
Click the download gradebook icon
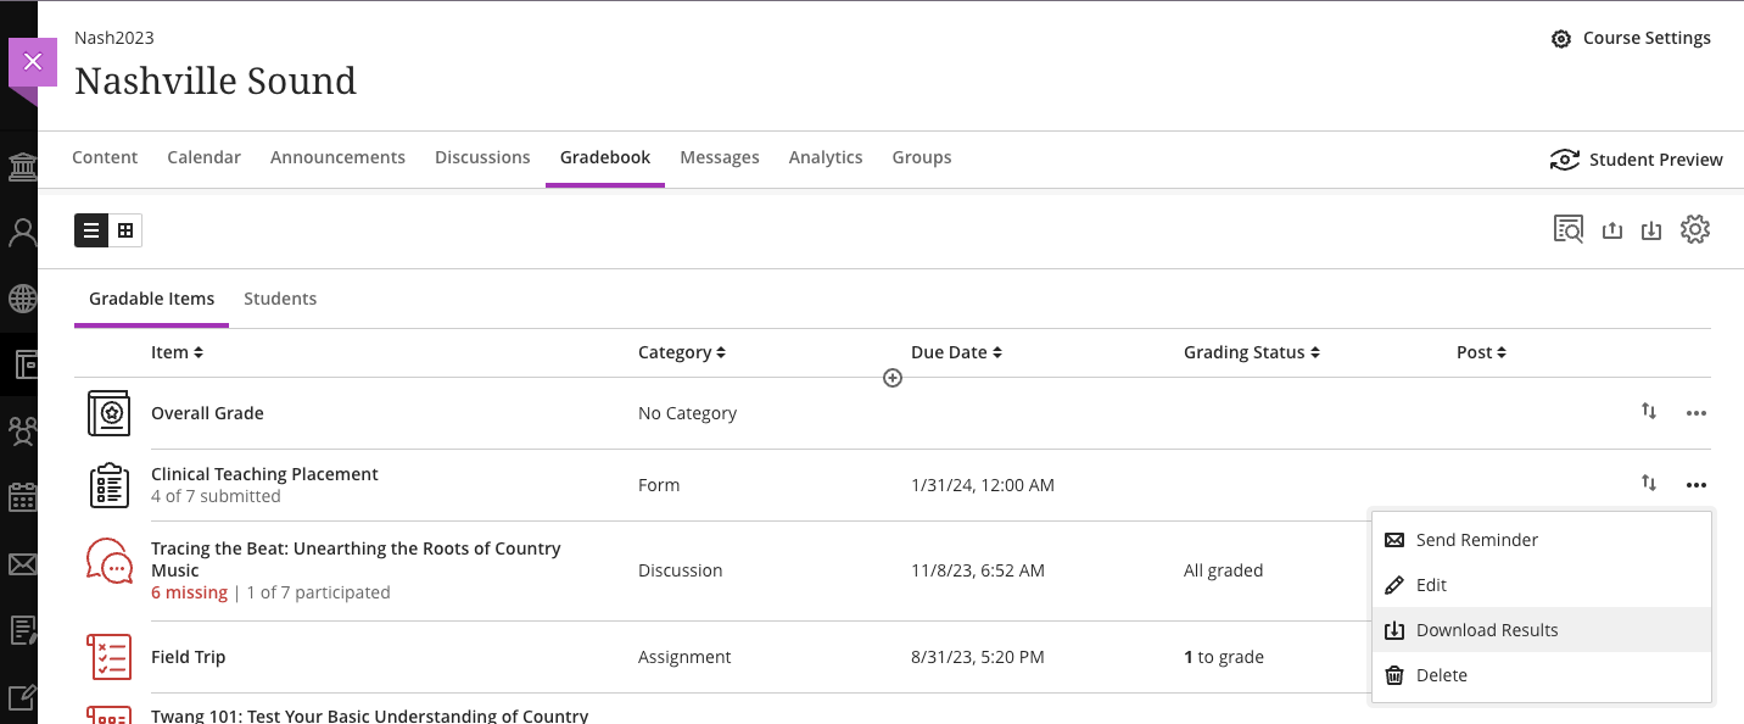pos(1651,231)
